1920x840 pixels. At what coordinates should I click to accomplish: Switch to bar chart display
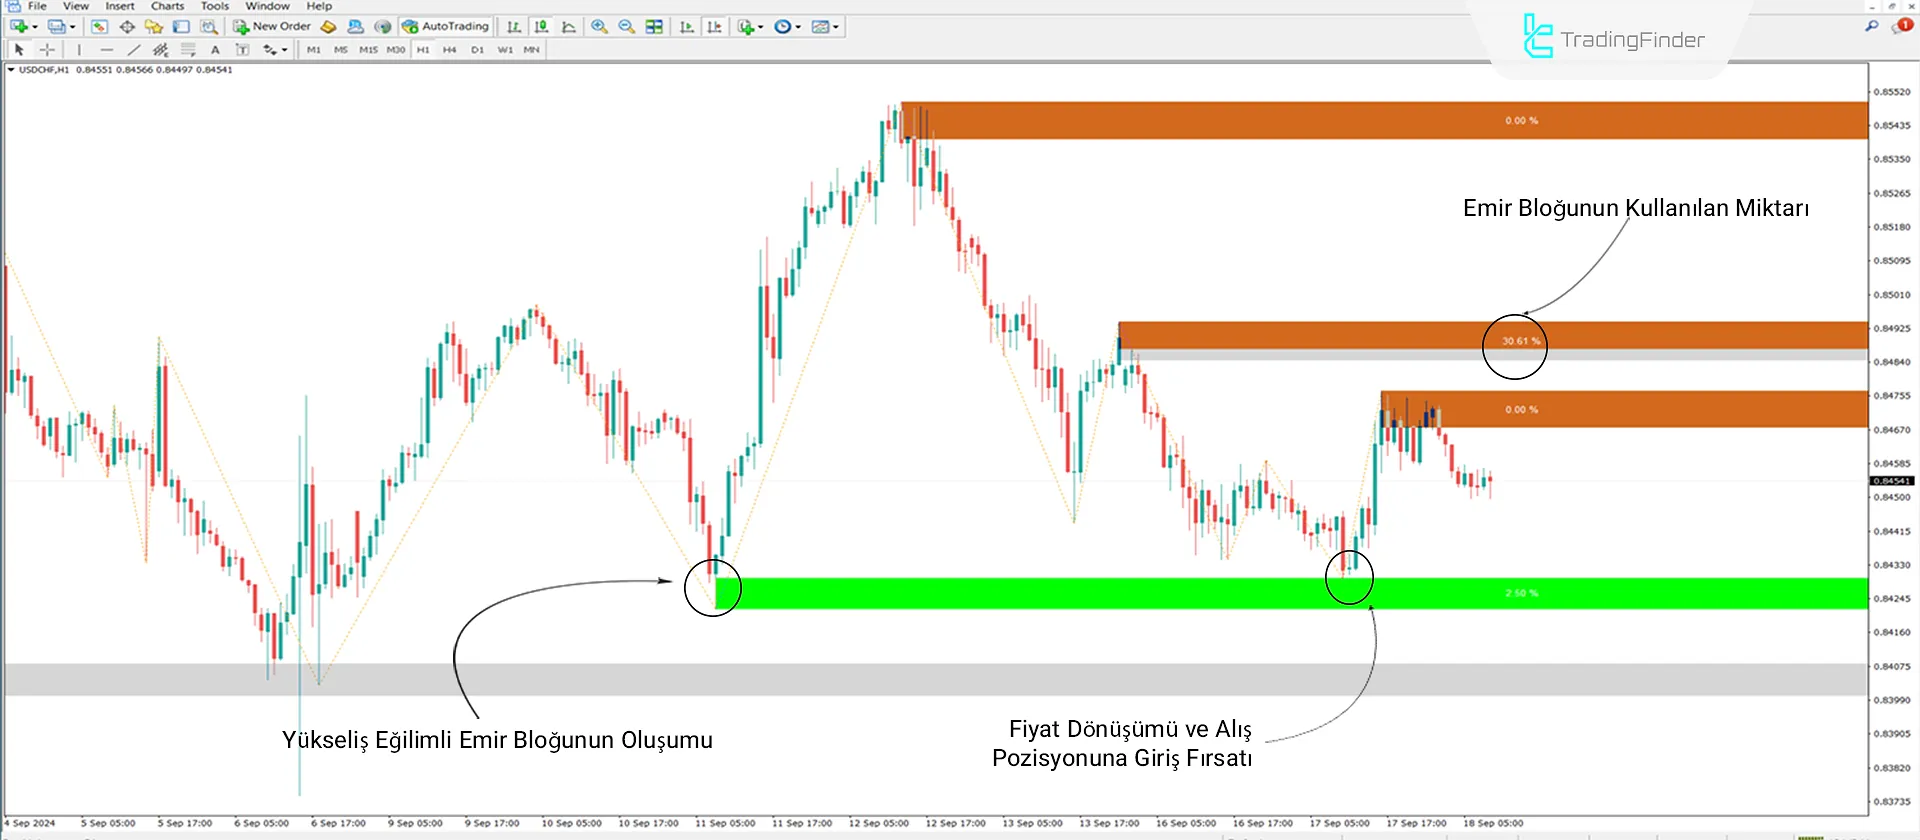[x=513, y=27]
